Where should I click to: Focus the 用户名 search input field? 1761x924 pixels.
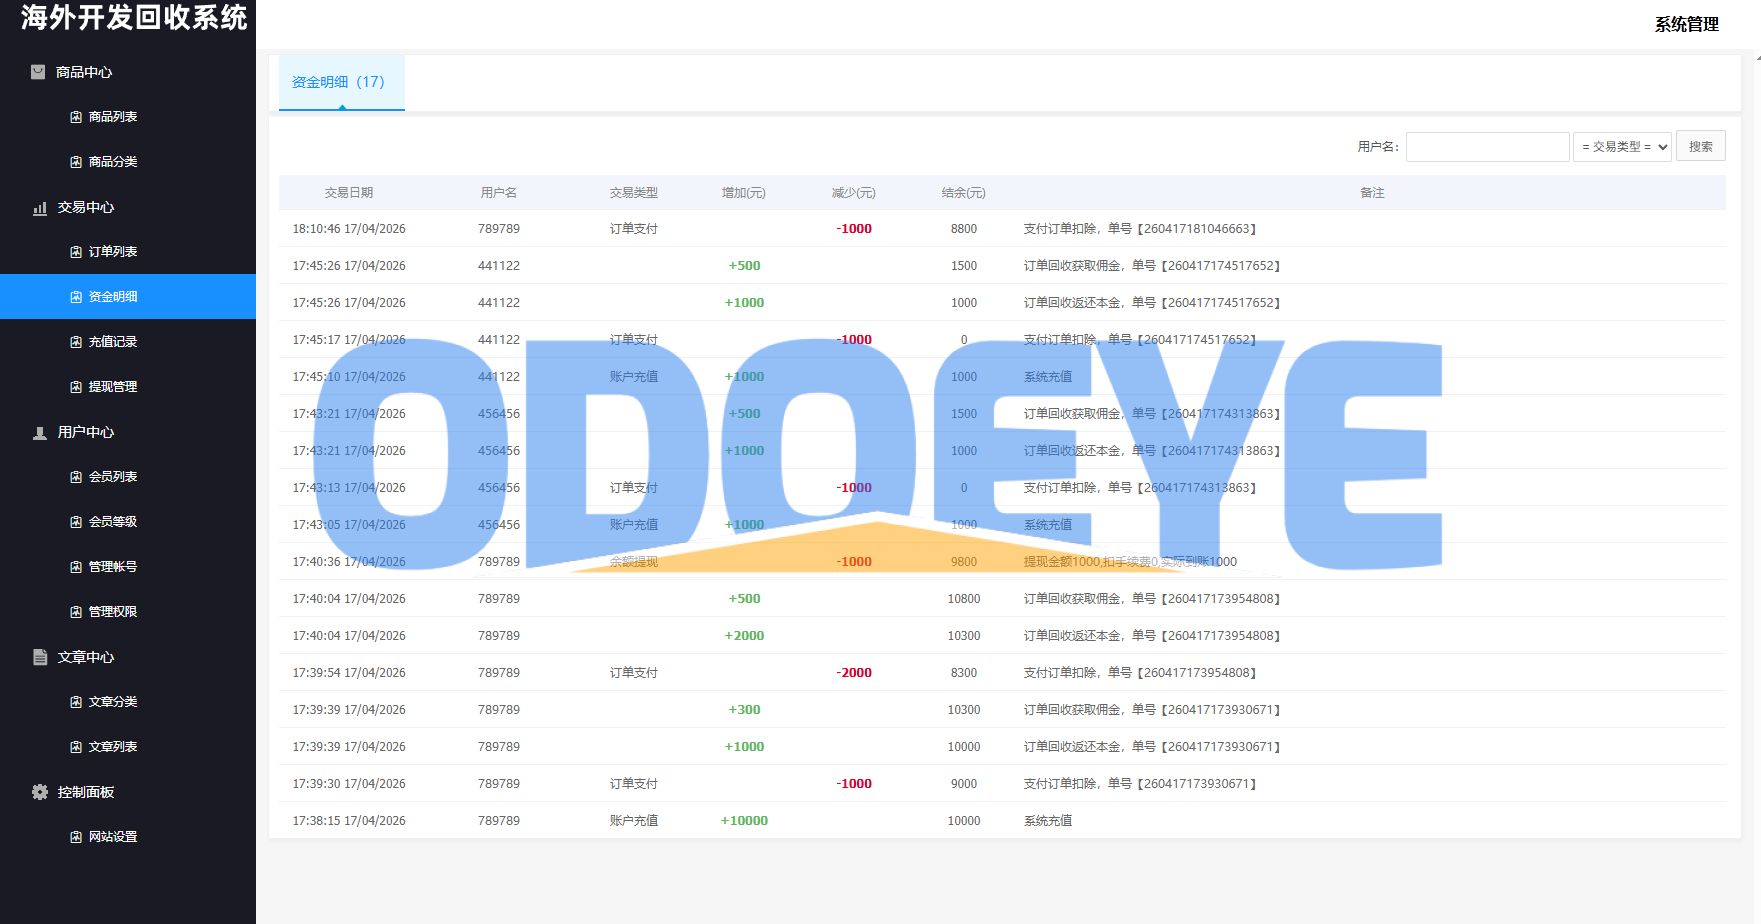coord(1487,147)
